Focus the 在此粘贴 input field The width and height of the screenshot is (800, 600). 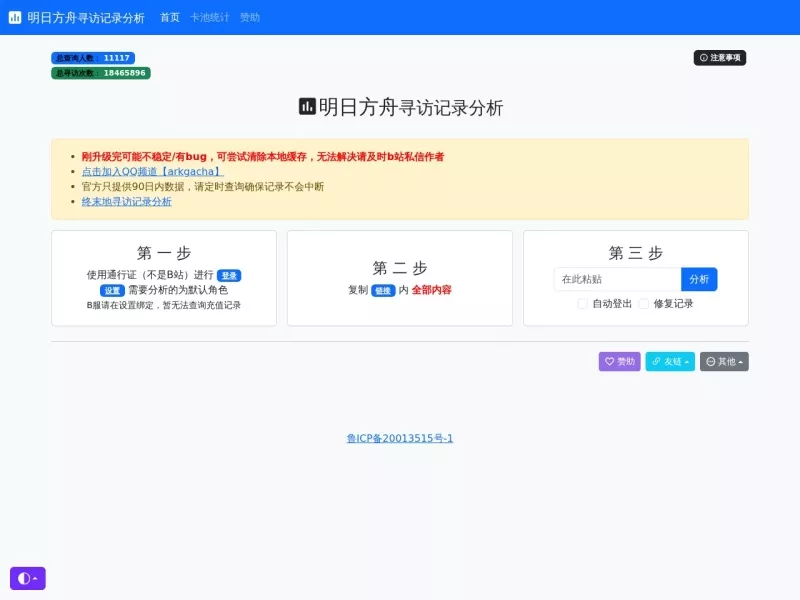[617, 279]
